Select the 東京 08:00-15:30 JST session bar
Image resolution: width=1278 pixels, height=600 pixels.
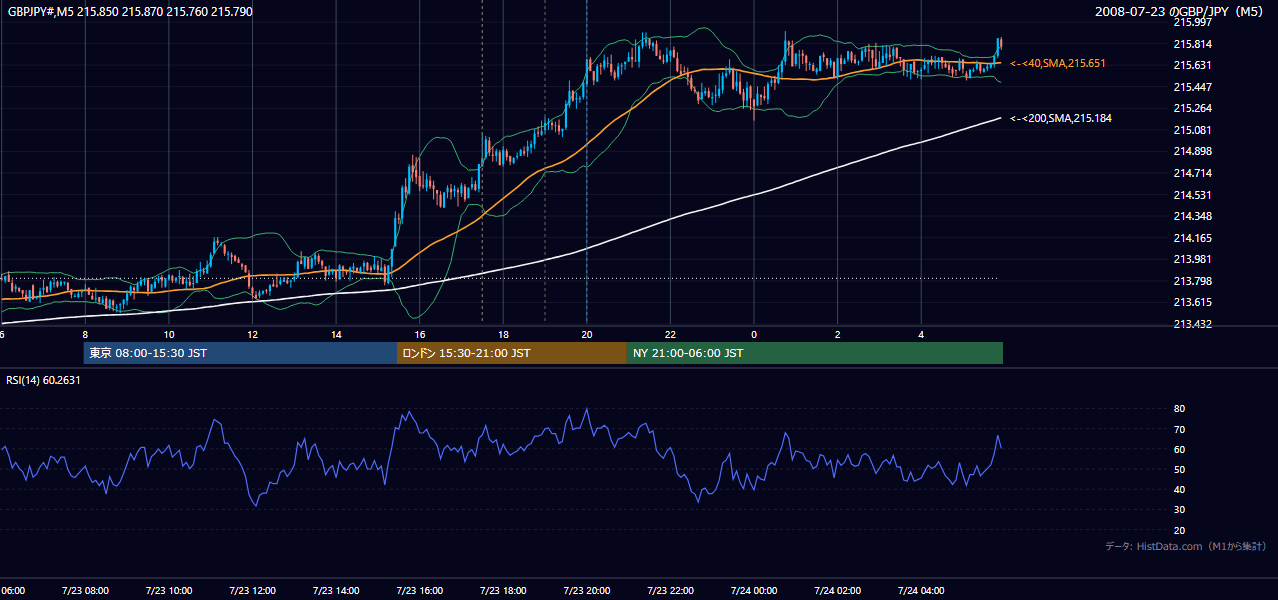241,353
